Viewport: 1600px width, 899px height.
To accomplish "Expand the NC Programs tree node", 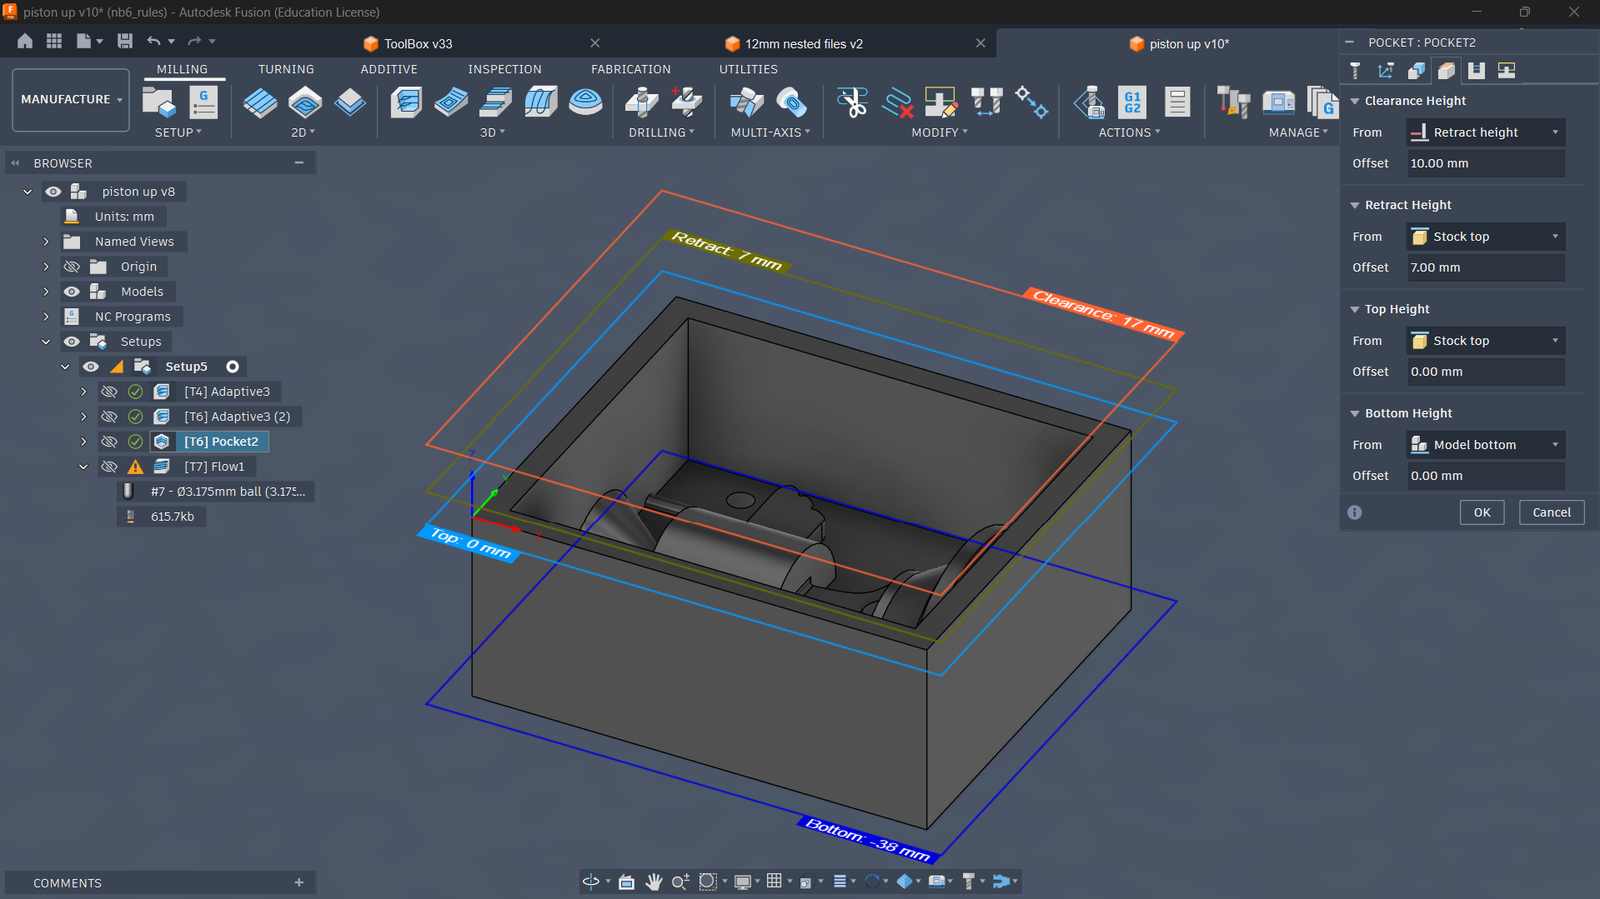I will [x=46, y=316].
